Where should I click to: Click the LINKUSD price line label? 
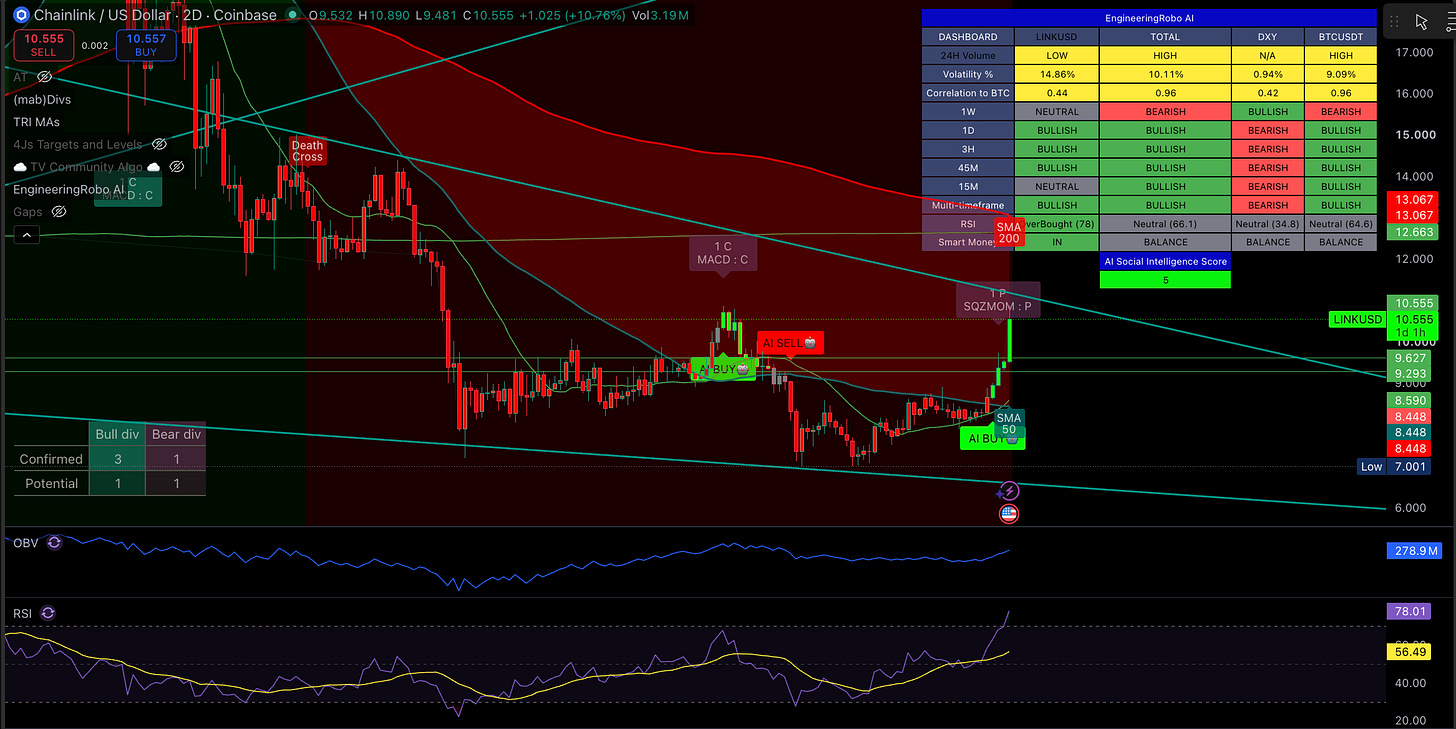coord(1357,320)
